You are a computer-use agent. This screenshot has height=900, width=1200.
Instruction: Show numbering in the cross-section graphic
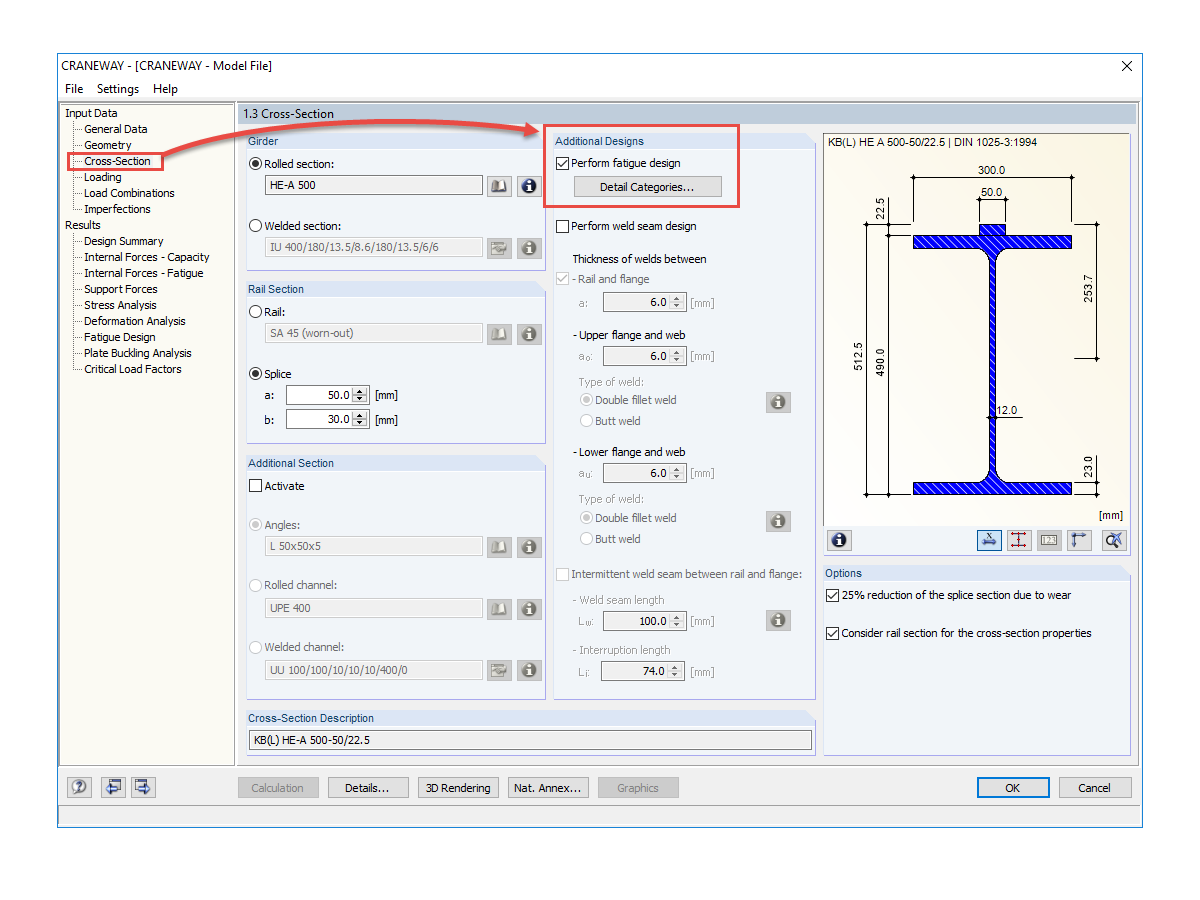click(x=1048, y=540)
